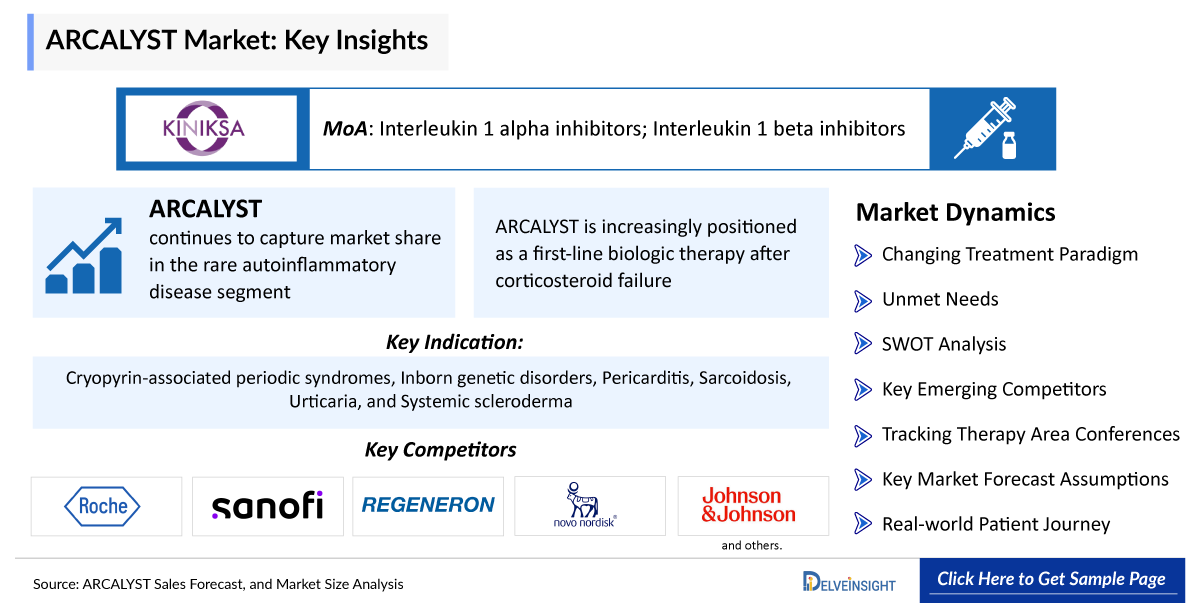Image resolution: width=1200 pixels, height=603 pixels.
Task: Click the DelveInsight logo in footer
Action: pyautogui.click(x=849, y=581)
